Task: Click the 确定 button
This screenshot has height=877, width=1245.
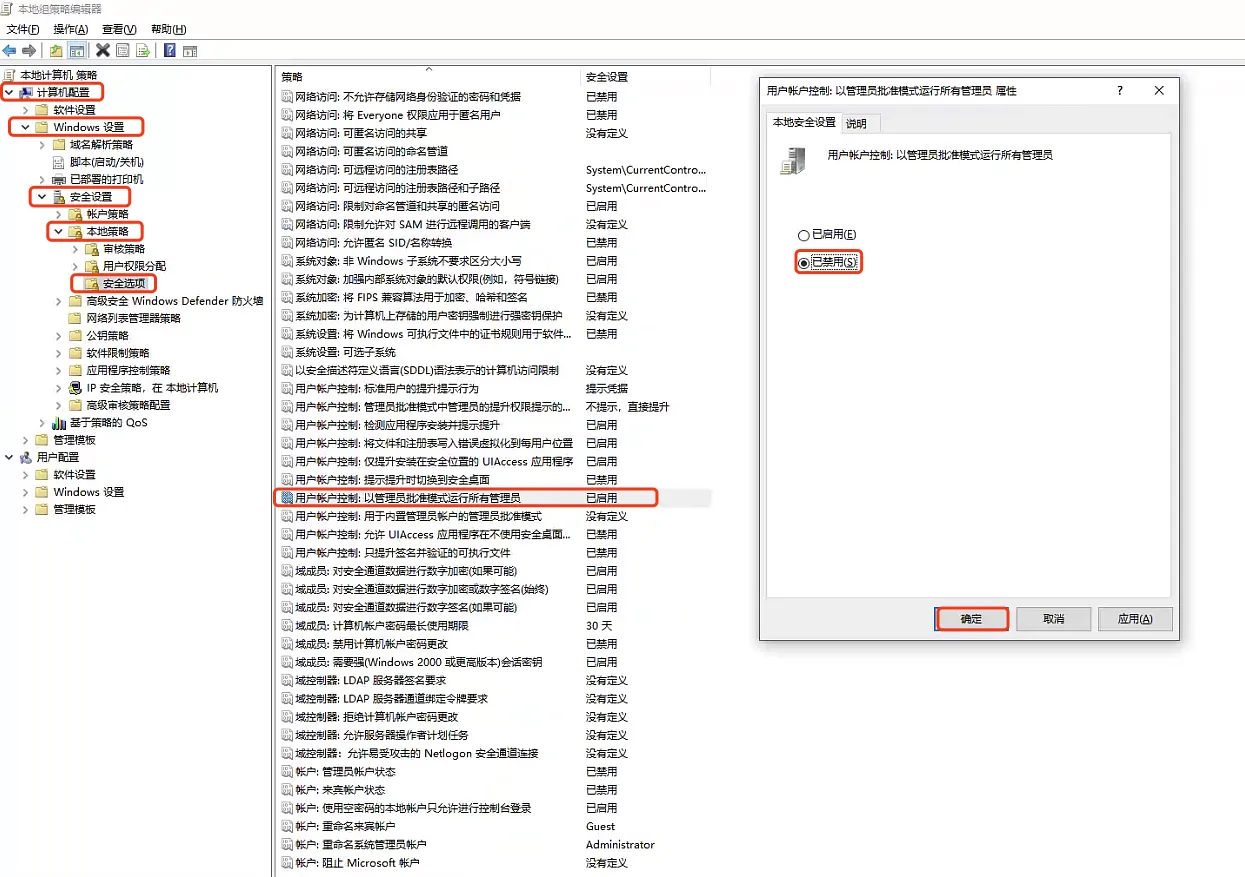Action: click(x=971, y=619)
